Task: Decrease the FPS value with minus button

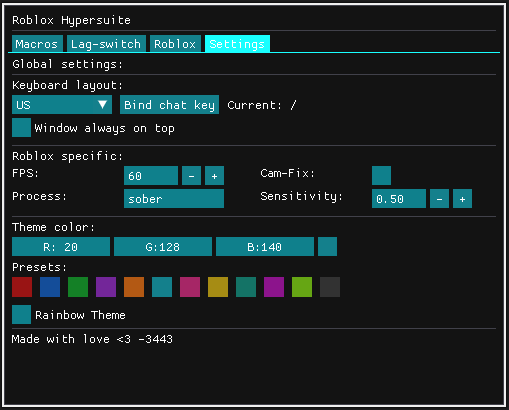Action: [191, 176]
